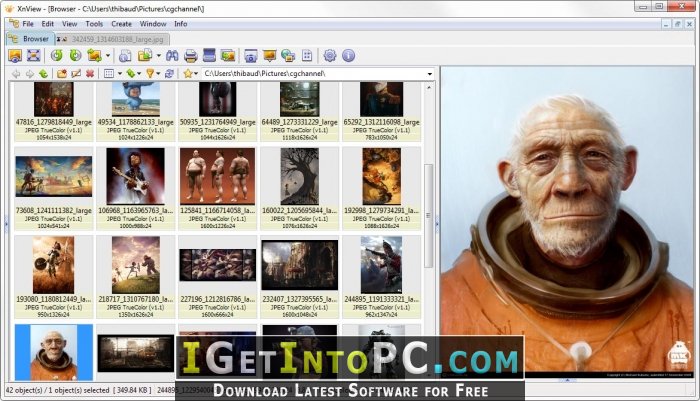This screenshot has height=401, width=700.
Task: Open the Tools menu
Action: (94, 24)
